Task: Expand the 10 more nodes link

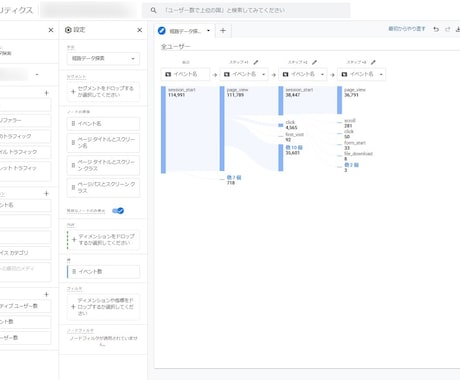Action: pos(294,147)
